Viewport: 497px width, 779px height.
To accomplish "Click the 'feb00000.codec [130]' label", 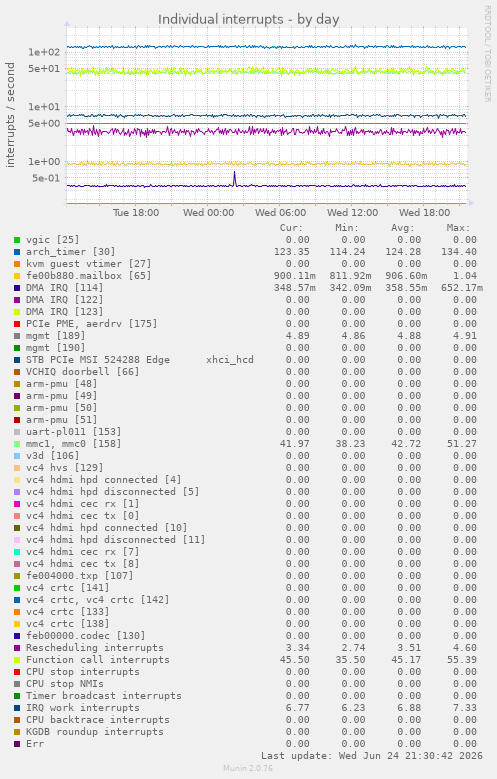I will click(85, 635).
